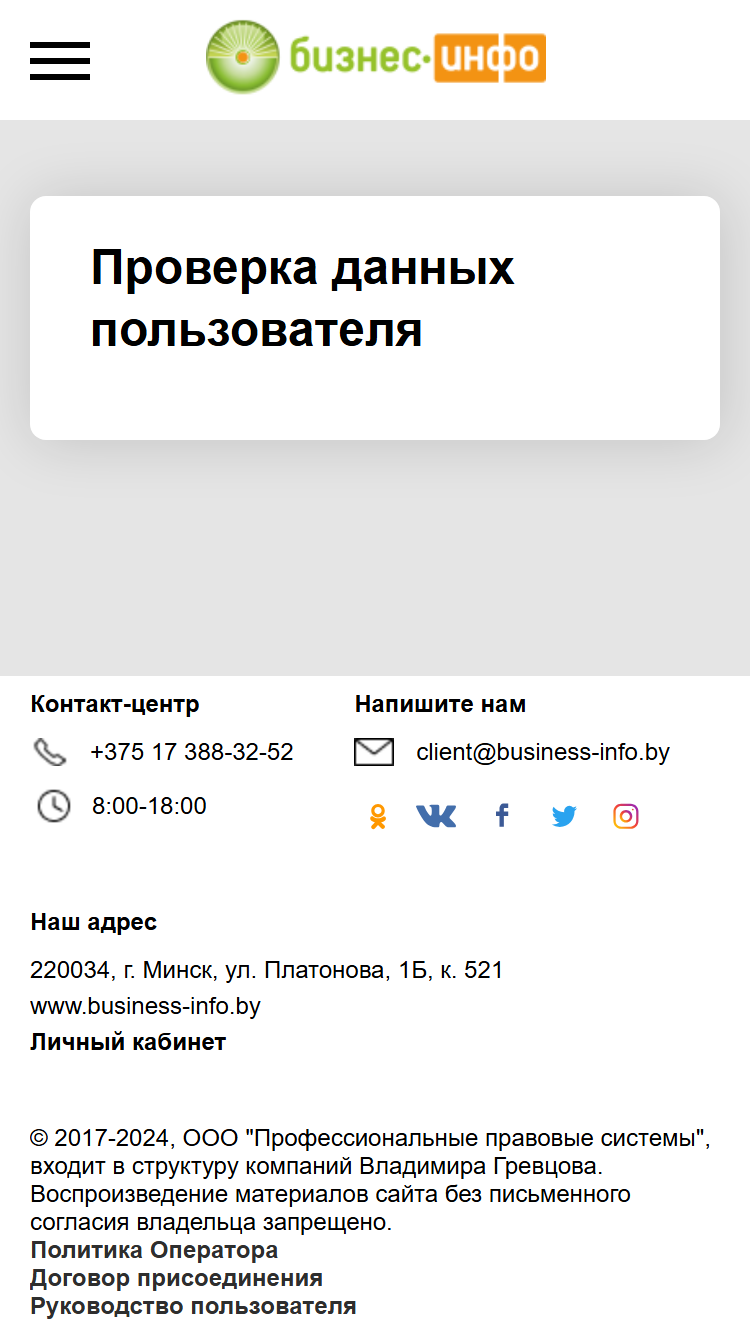Call the number +375 17 388-32-52
The image size is (750, 1334).
192,752
